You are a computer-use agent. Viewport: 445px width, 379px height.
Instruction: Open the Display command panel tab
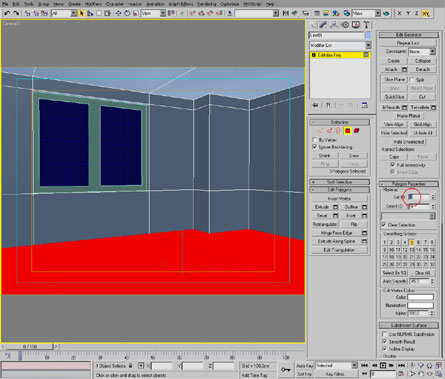pos(356,25)
